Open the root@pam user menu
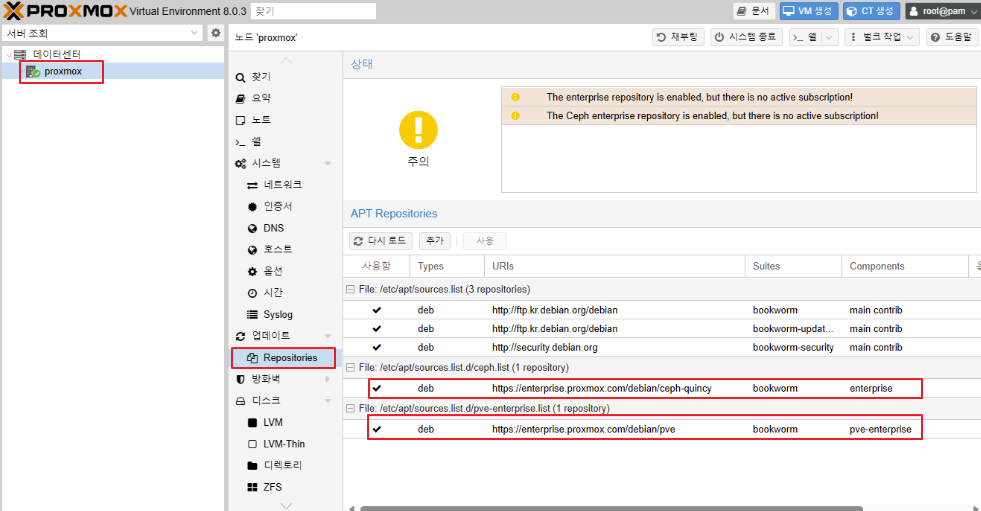Screen dimensions: 981x511 943,11
